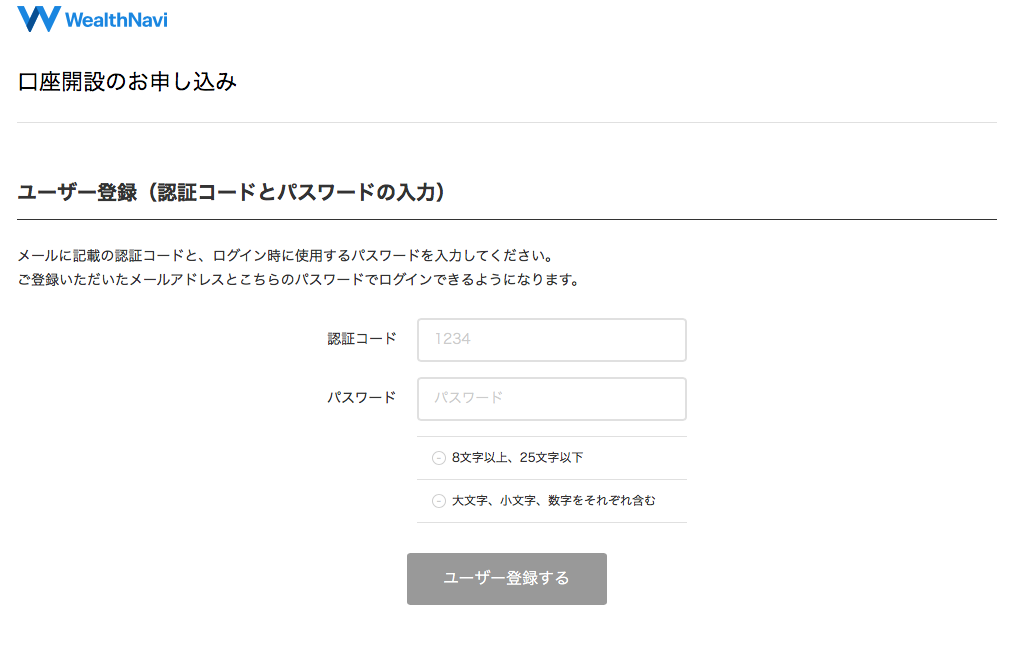
Task: Click the 大文字、小文字、数字をそれぞれ含む requirement text
Action: click(554, 500)
